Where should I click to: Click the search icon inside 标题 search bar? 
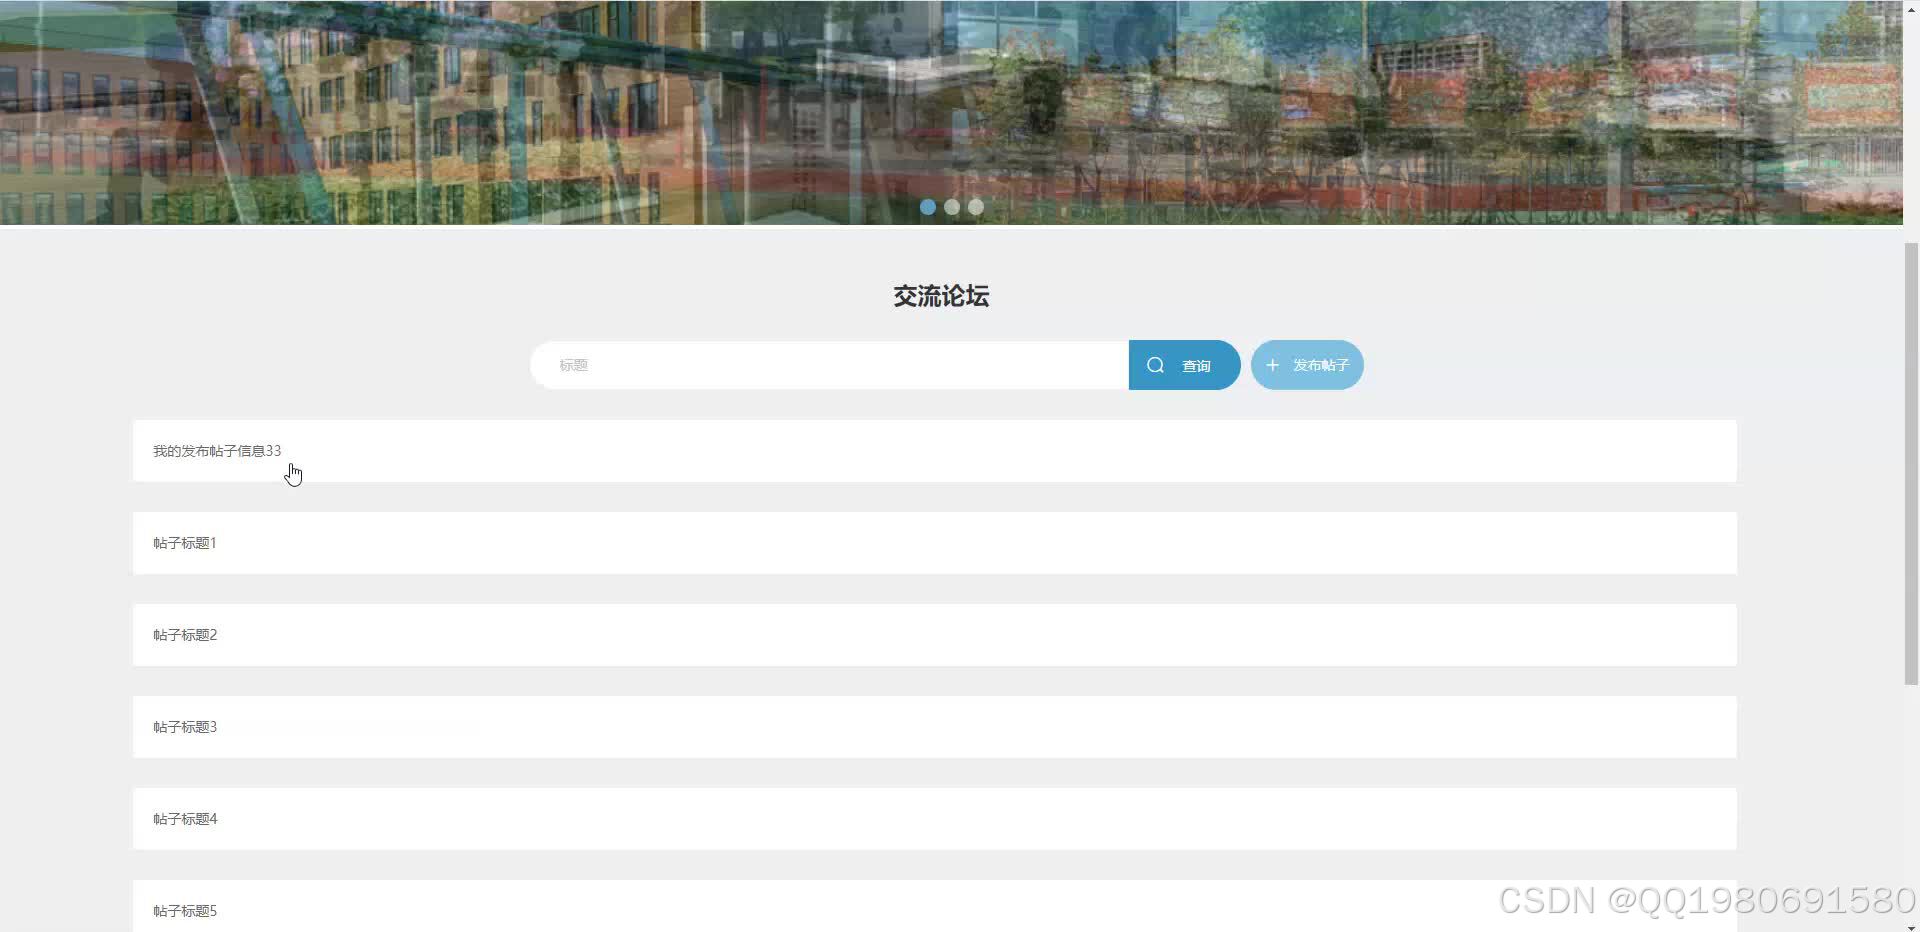[x=1156, y=364]
